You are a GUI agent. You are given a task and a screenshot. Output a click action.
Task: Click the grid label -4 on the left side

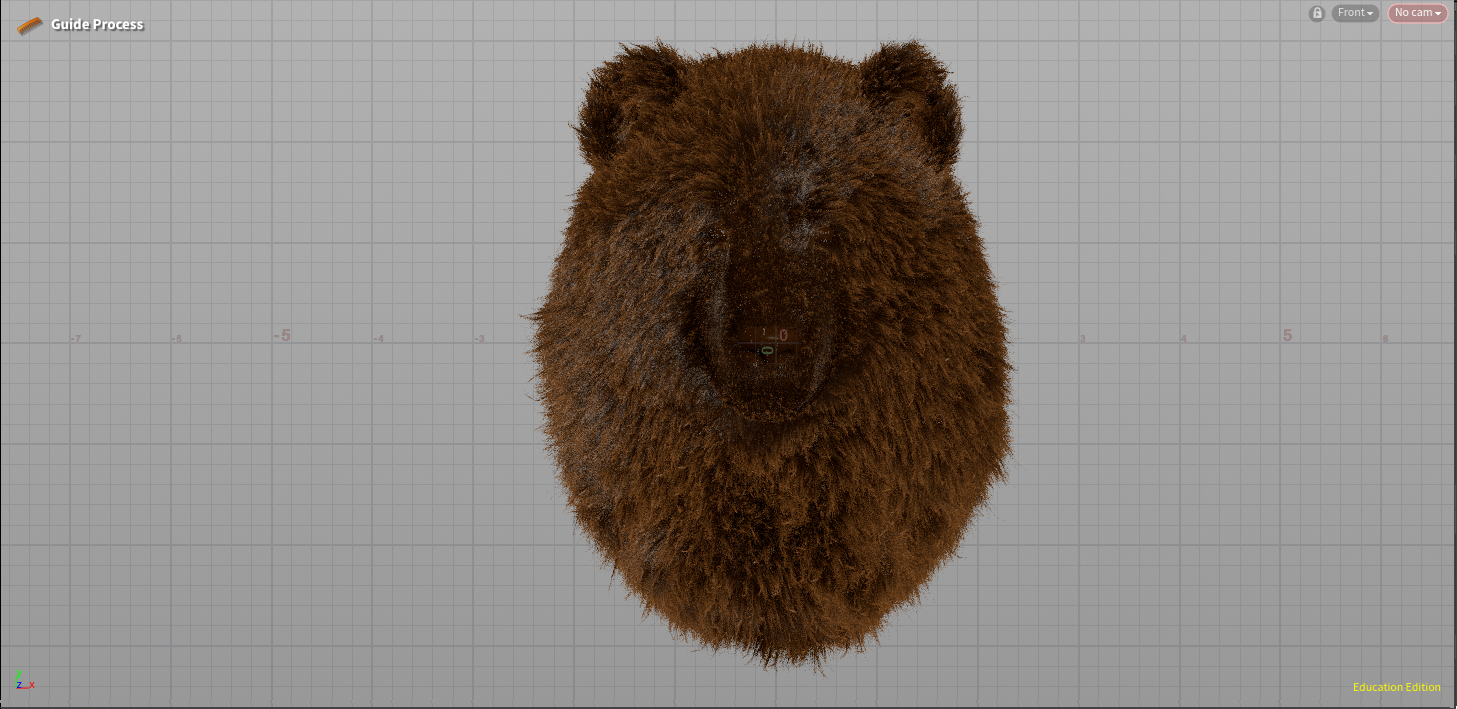[378, 339]
